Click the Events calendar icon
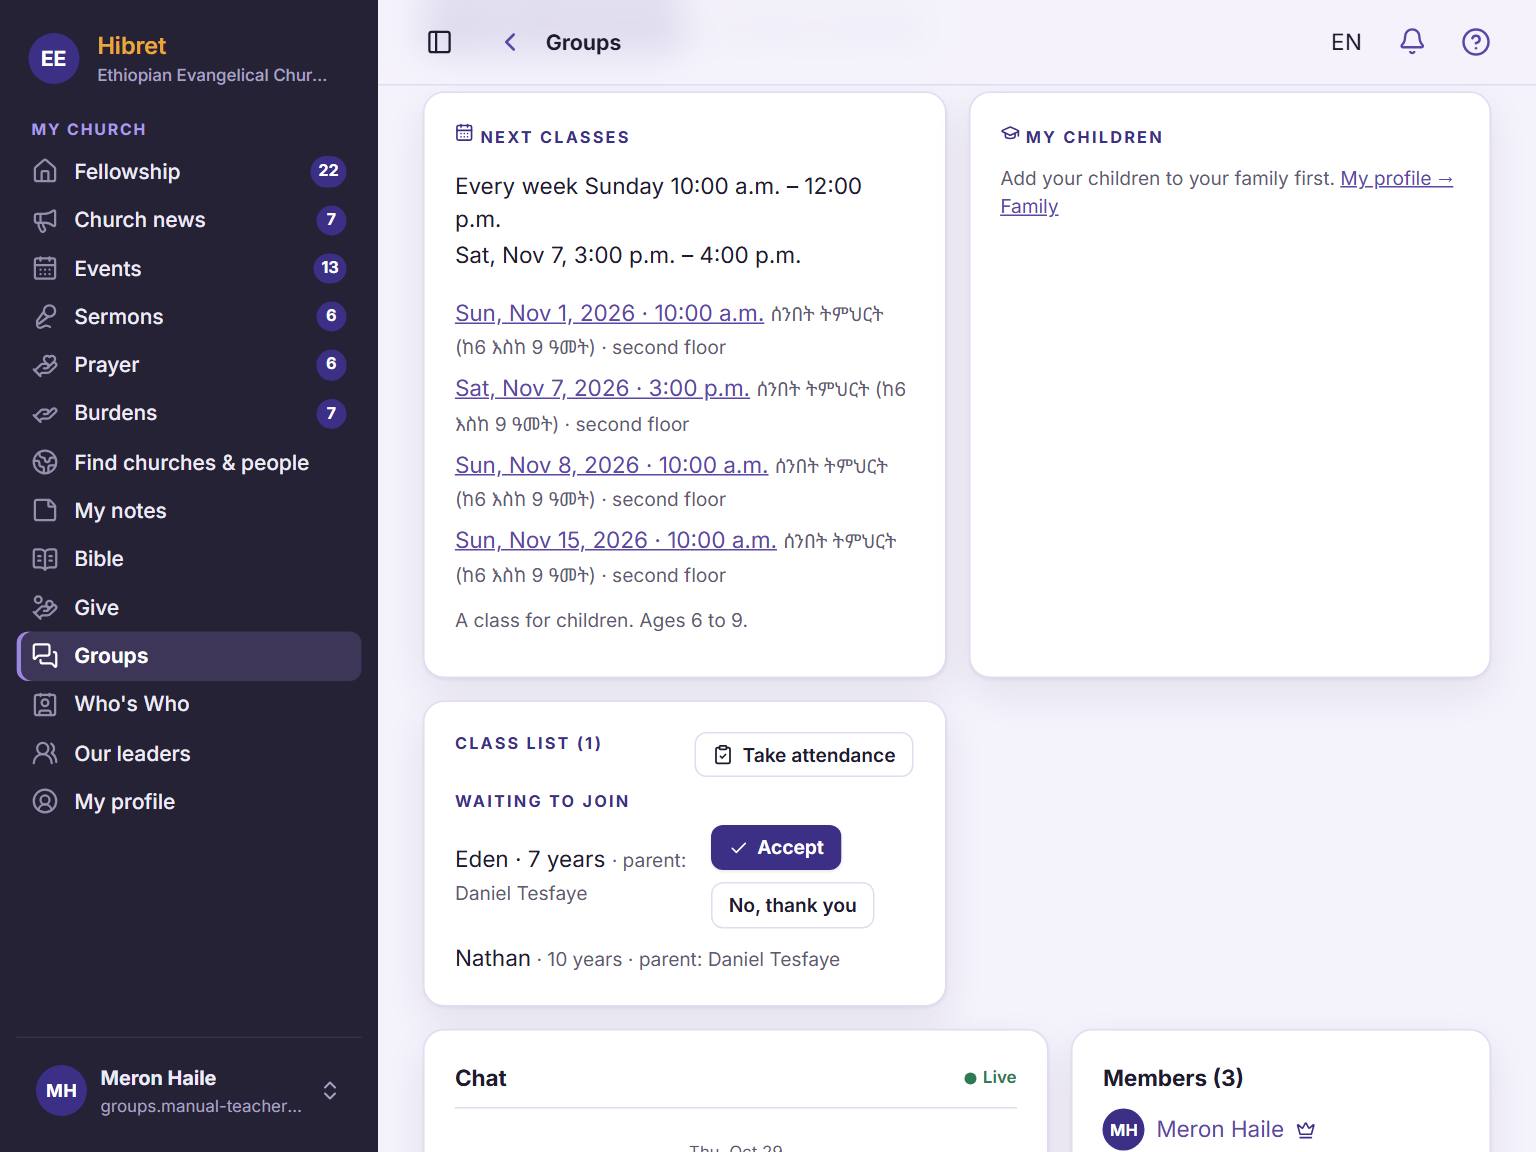 coord(45,268)
